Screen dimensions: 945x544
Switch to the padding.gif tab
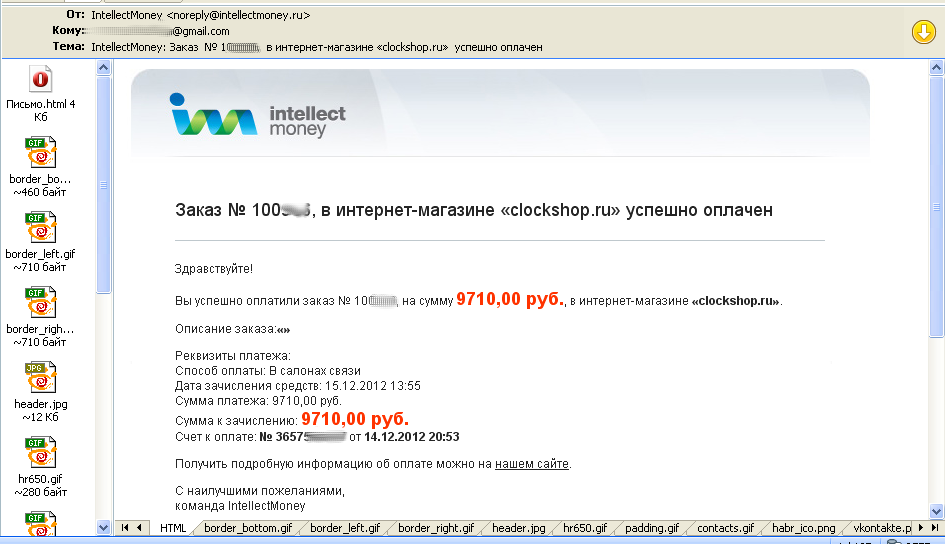click(652, 528)
